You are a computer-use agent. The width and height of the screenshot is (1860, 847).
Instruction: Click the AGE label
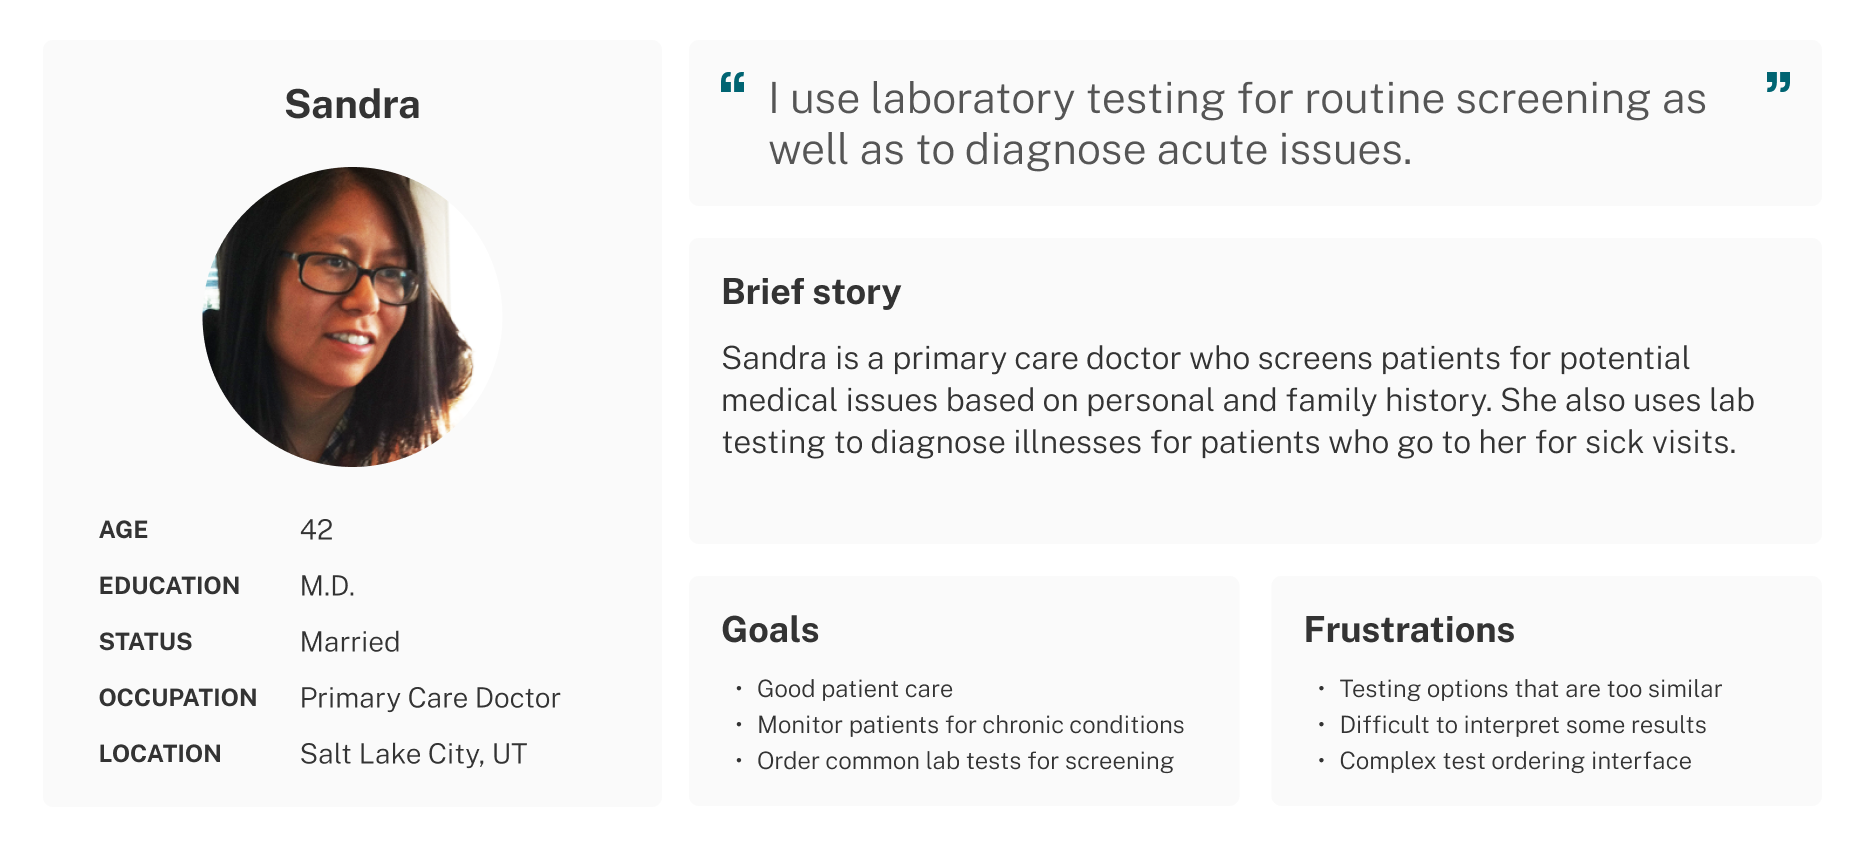coord(123,530)
